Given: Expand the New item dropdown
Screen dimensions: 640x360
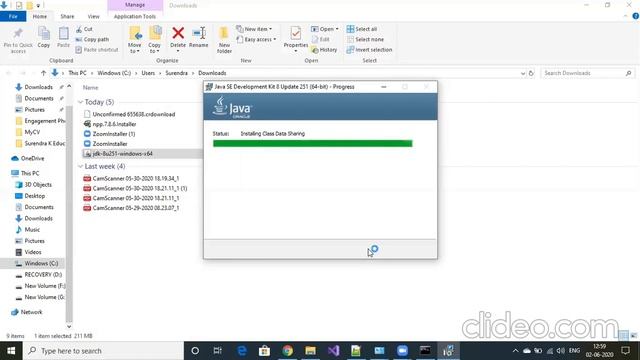Looking at the screenshot, I should point(254,29).
